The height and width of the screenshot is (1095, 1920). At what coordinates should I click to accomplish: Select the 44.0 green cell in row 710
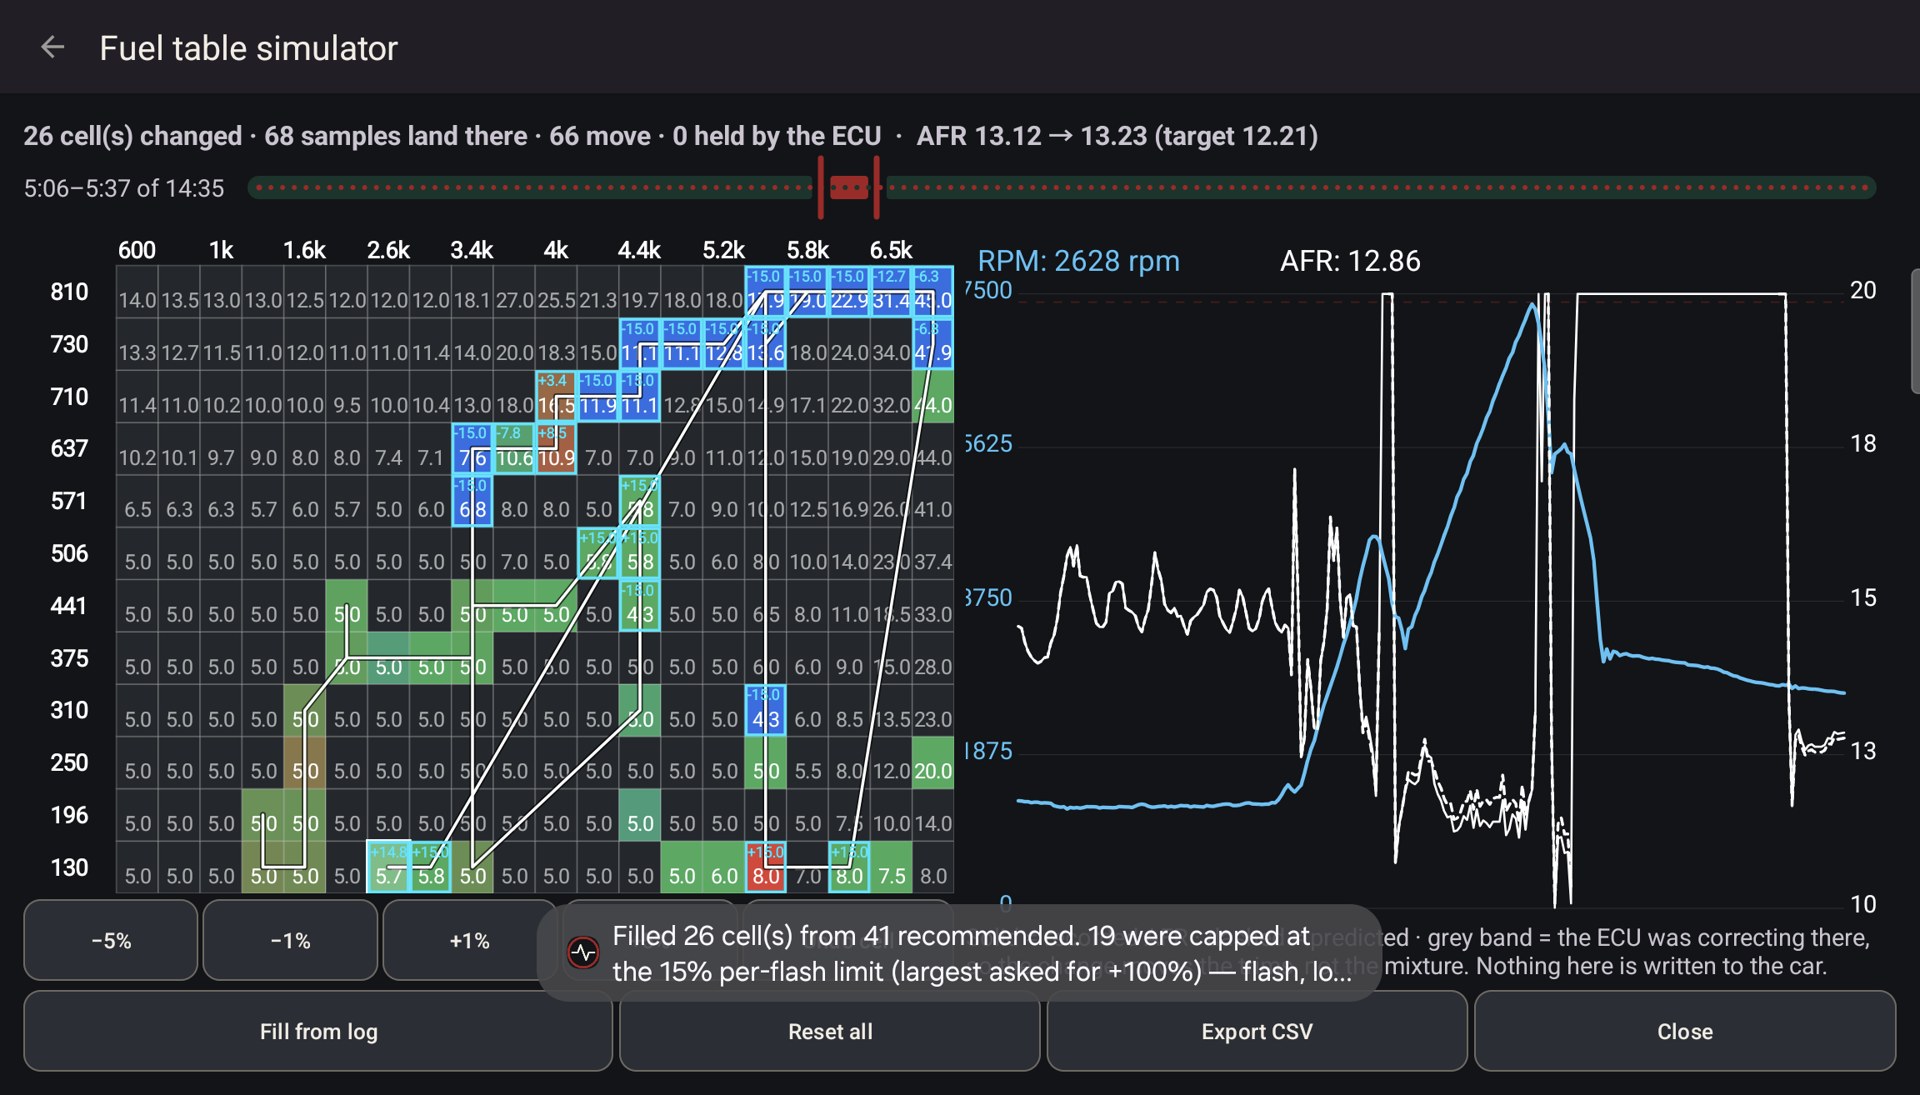point(933,396)
